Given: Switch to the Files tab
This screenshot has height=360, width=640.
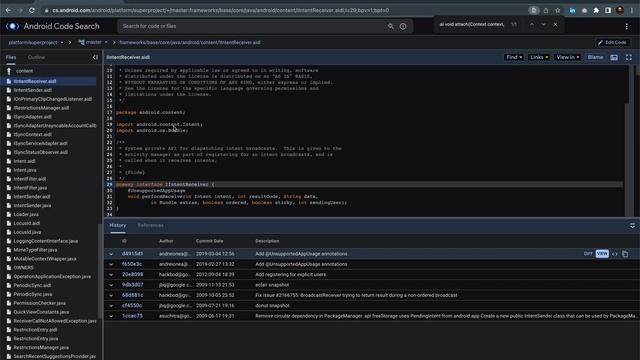Looking at the screenshot, I should click(x=11, y=57).
